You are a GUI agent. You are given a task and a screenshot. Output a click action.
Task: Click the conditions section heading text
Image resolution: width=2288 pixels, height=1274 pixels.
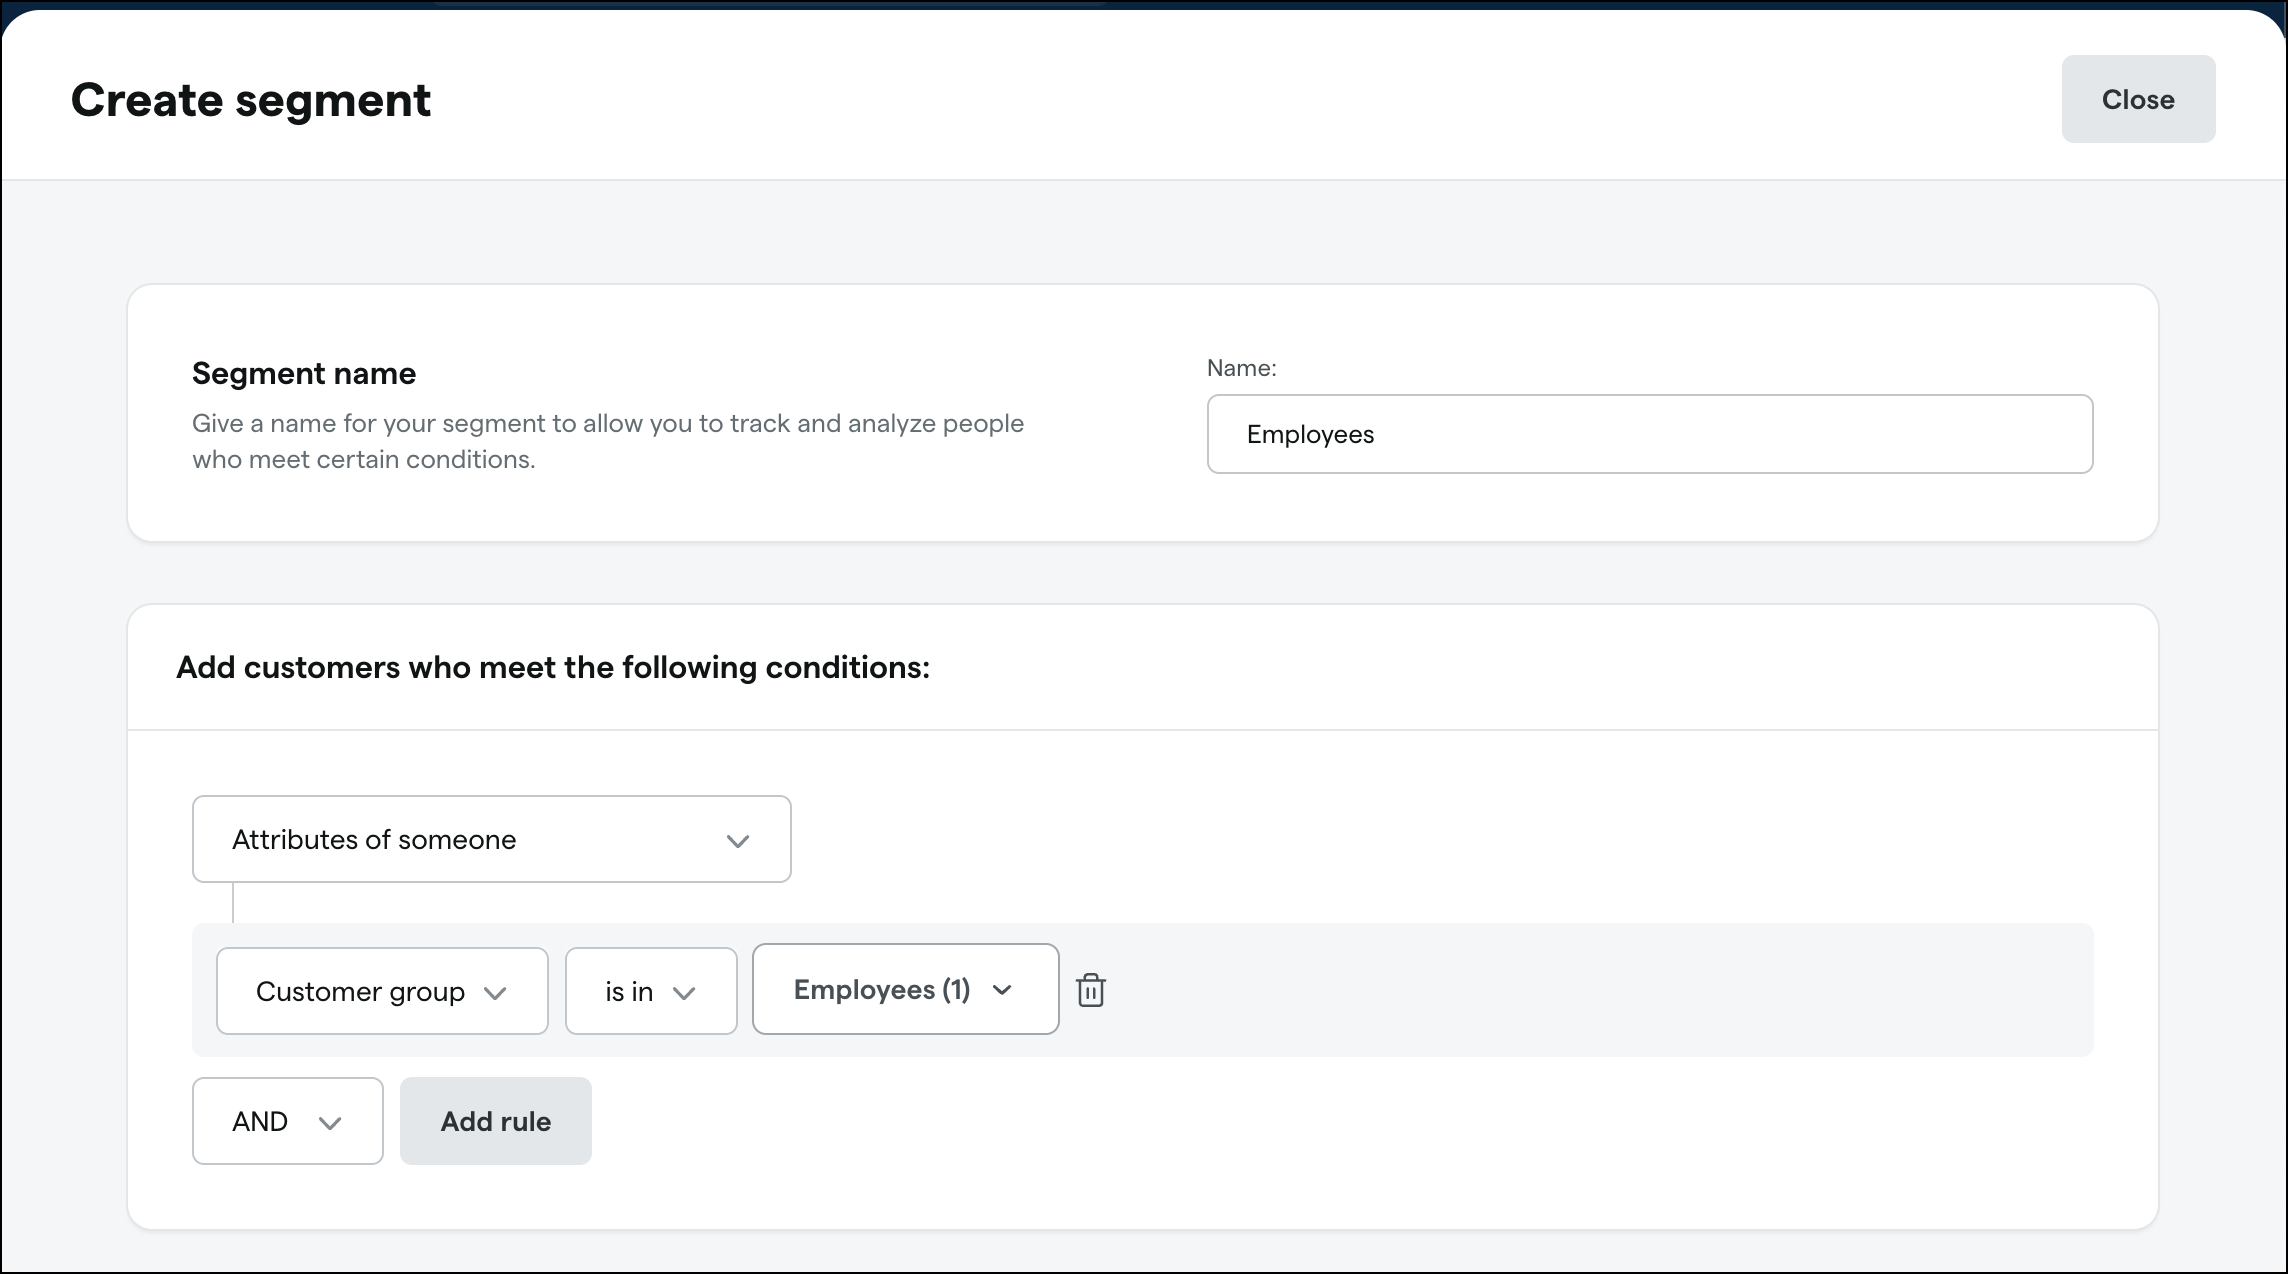point(553,667)
